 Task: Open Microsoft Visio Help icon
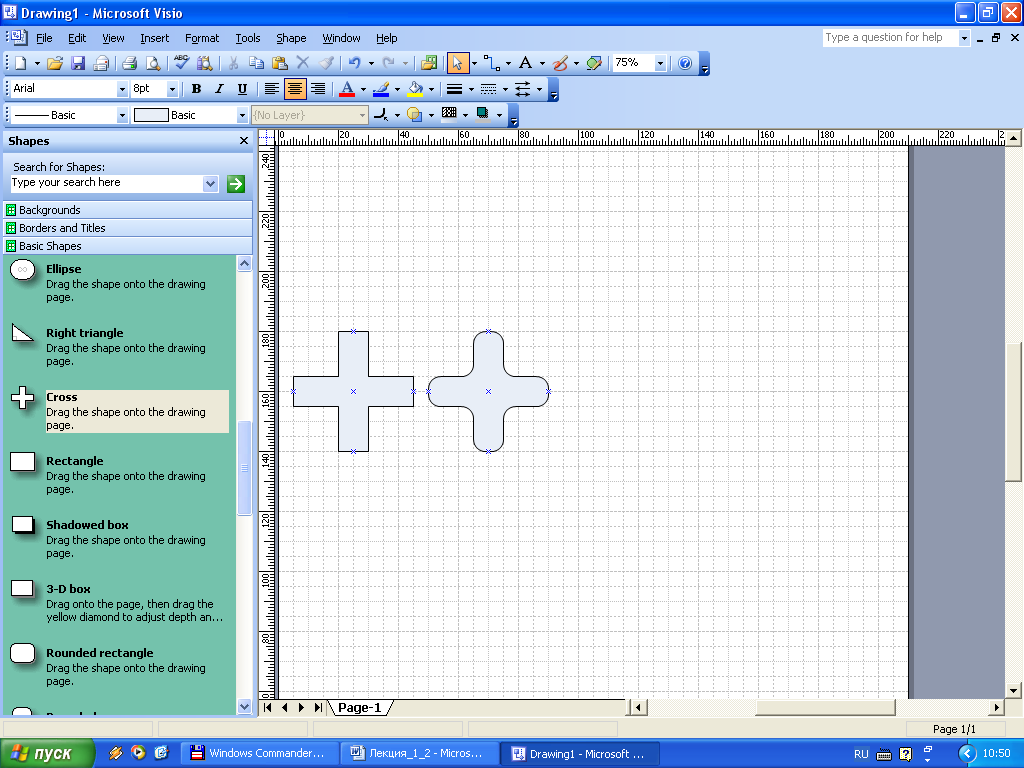[x=685, y=63]
